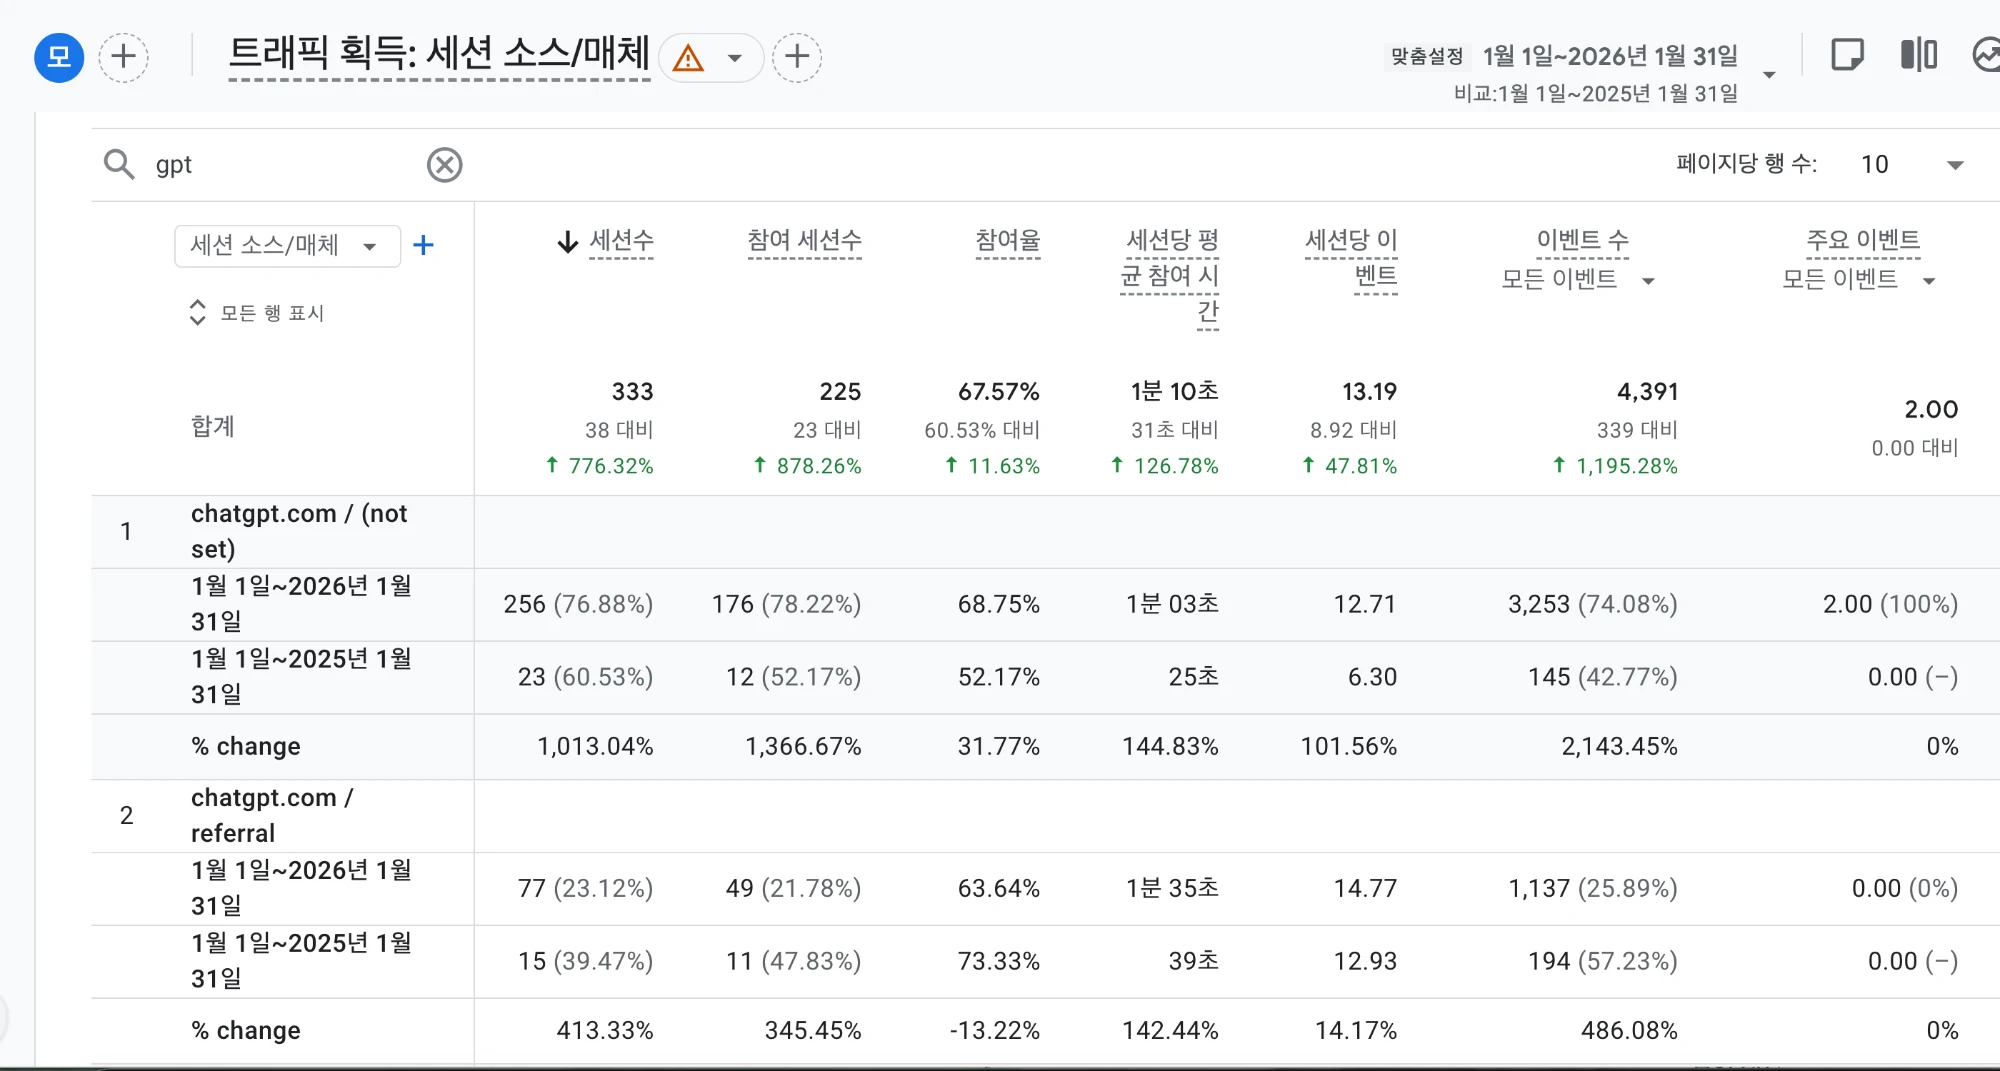
Task: Add a filter using the plus after the title
Action: tap(797, 57)
